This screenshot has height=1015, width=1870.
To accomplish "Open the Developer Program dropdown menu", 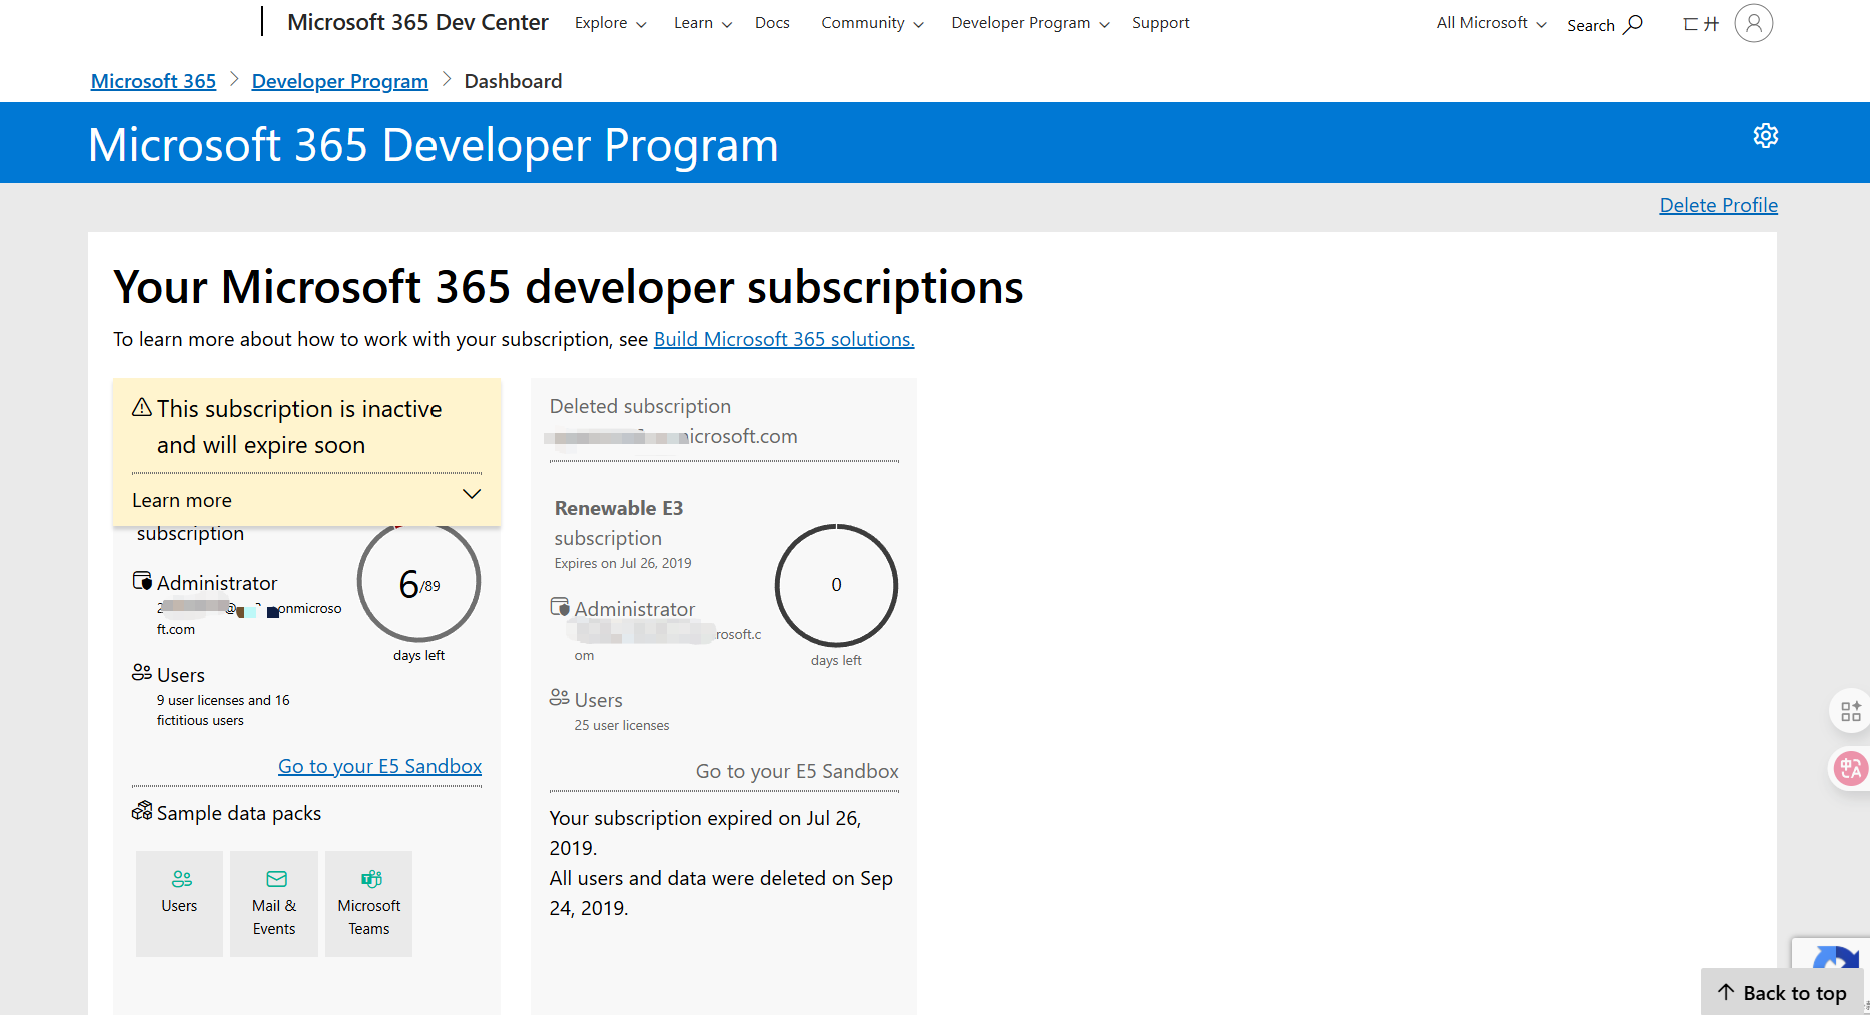I will tap(1030, 23).
